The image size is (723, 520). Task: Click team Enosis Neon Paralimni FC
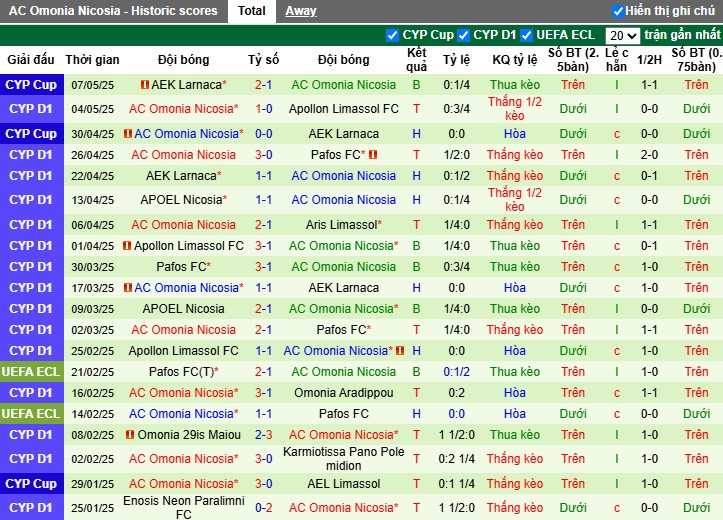pos(184,508)
